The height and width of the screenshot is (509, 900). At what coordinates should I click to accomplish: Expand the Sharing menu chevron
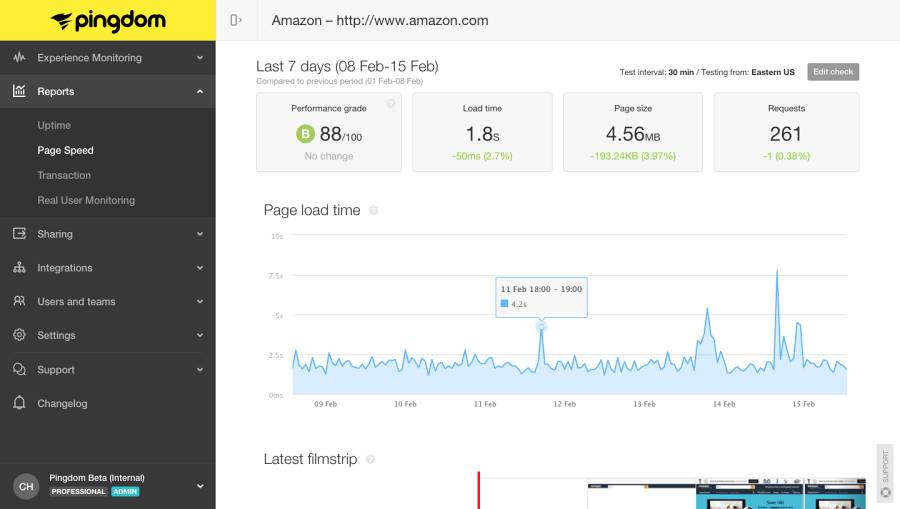pyautogui.click(x=200, y=234)
